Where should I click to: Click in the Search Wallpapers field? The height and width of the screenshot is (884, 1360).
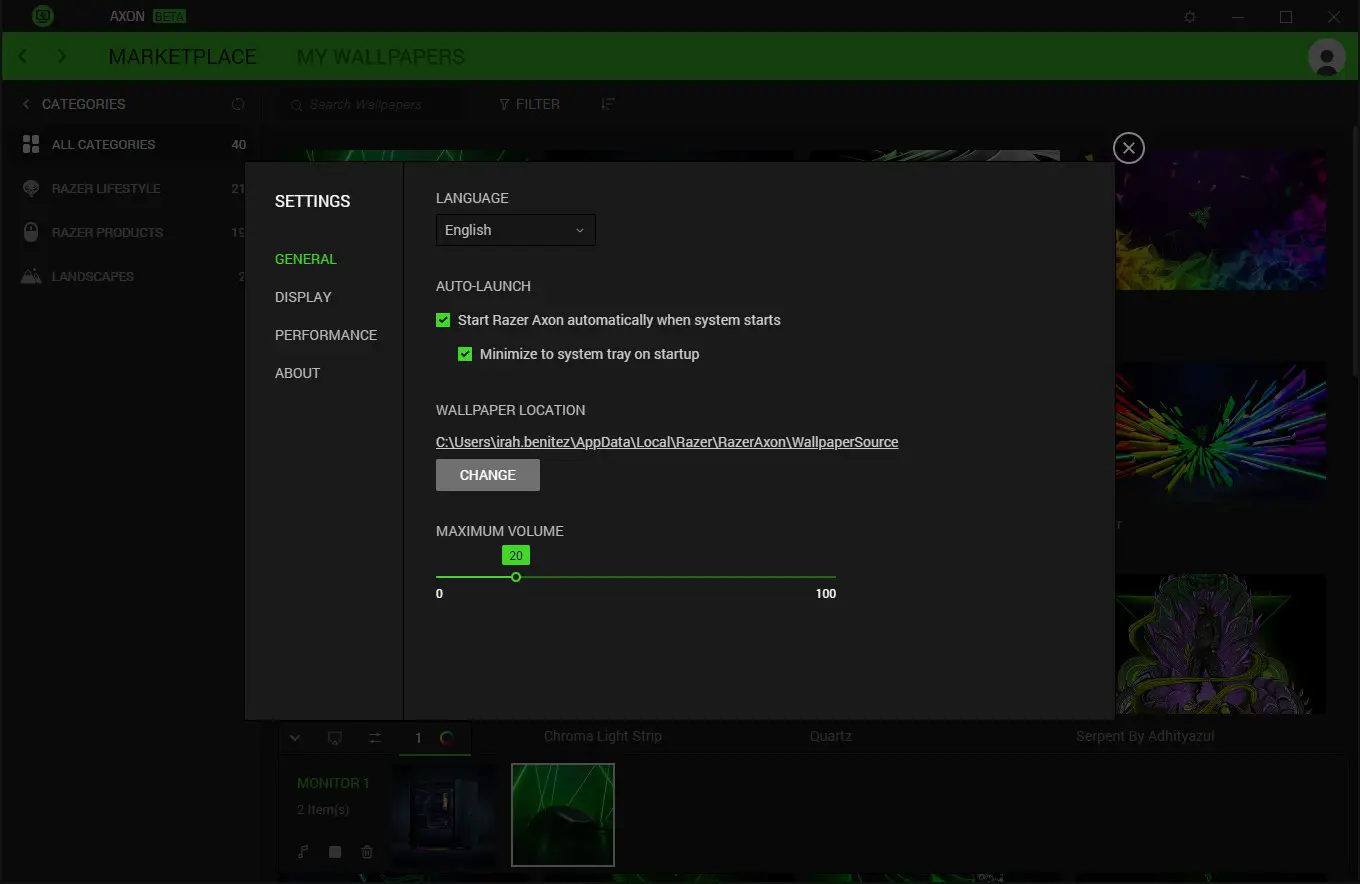click(x=373, y=104)
